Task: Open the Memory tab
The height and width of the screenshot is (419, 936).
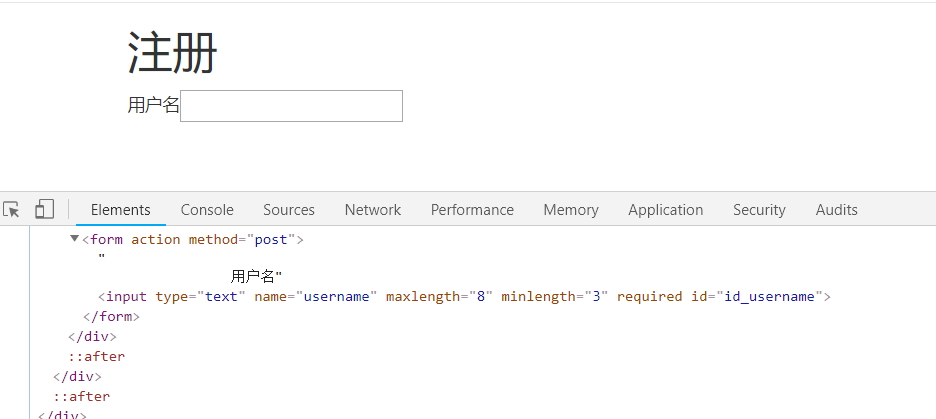Action: (x=571, y=210)
